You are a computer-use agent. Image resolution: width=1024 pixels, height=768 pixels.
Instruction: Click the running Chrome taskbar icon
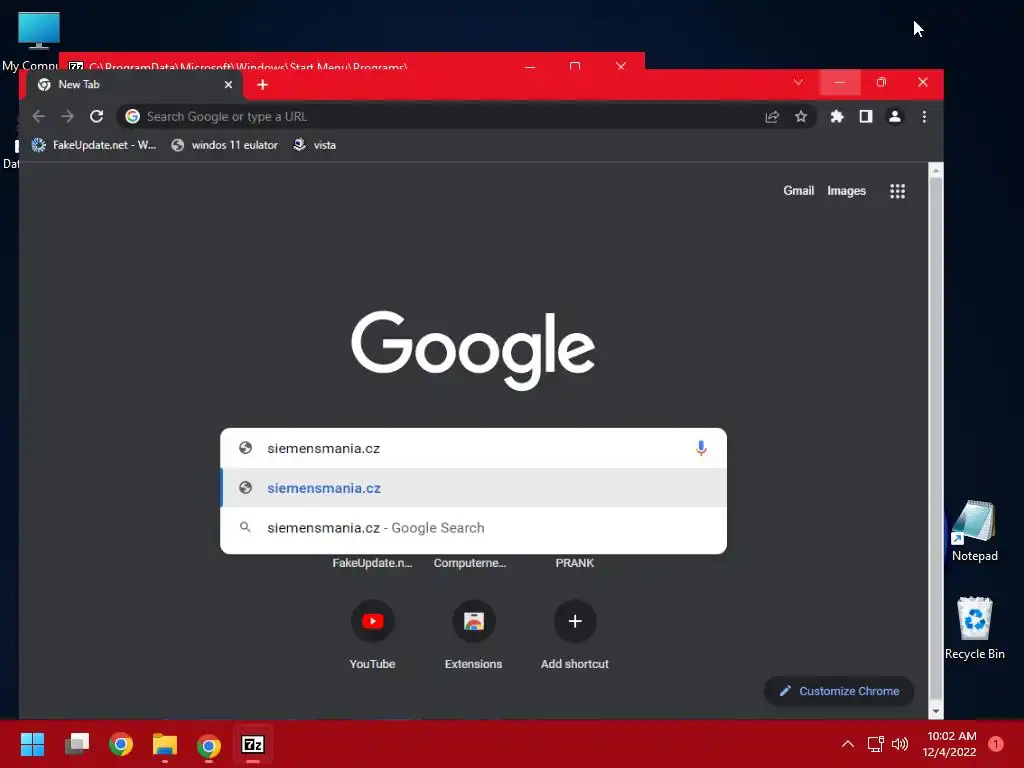click(x=208, y=745)
